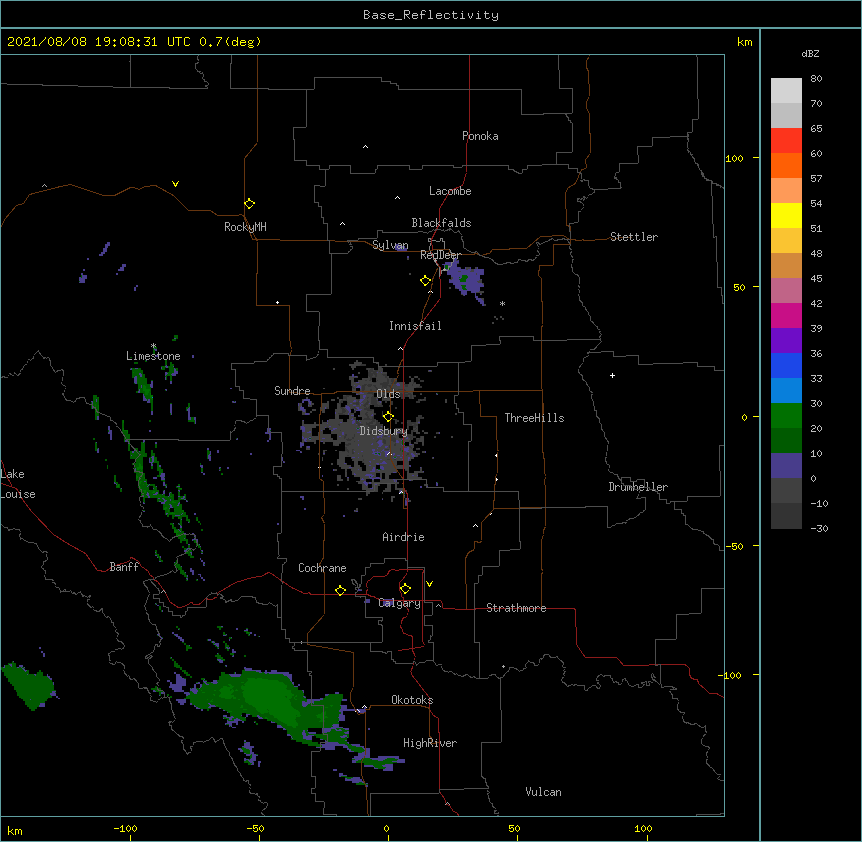Image resolution: width=862 pixels, height=842 pixels.
Task: Click the Sundre label
Action: tap(292, 391)
